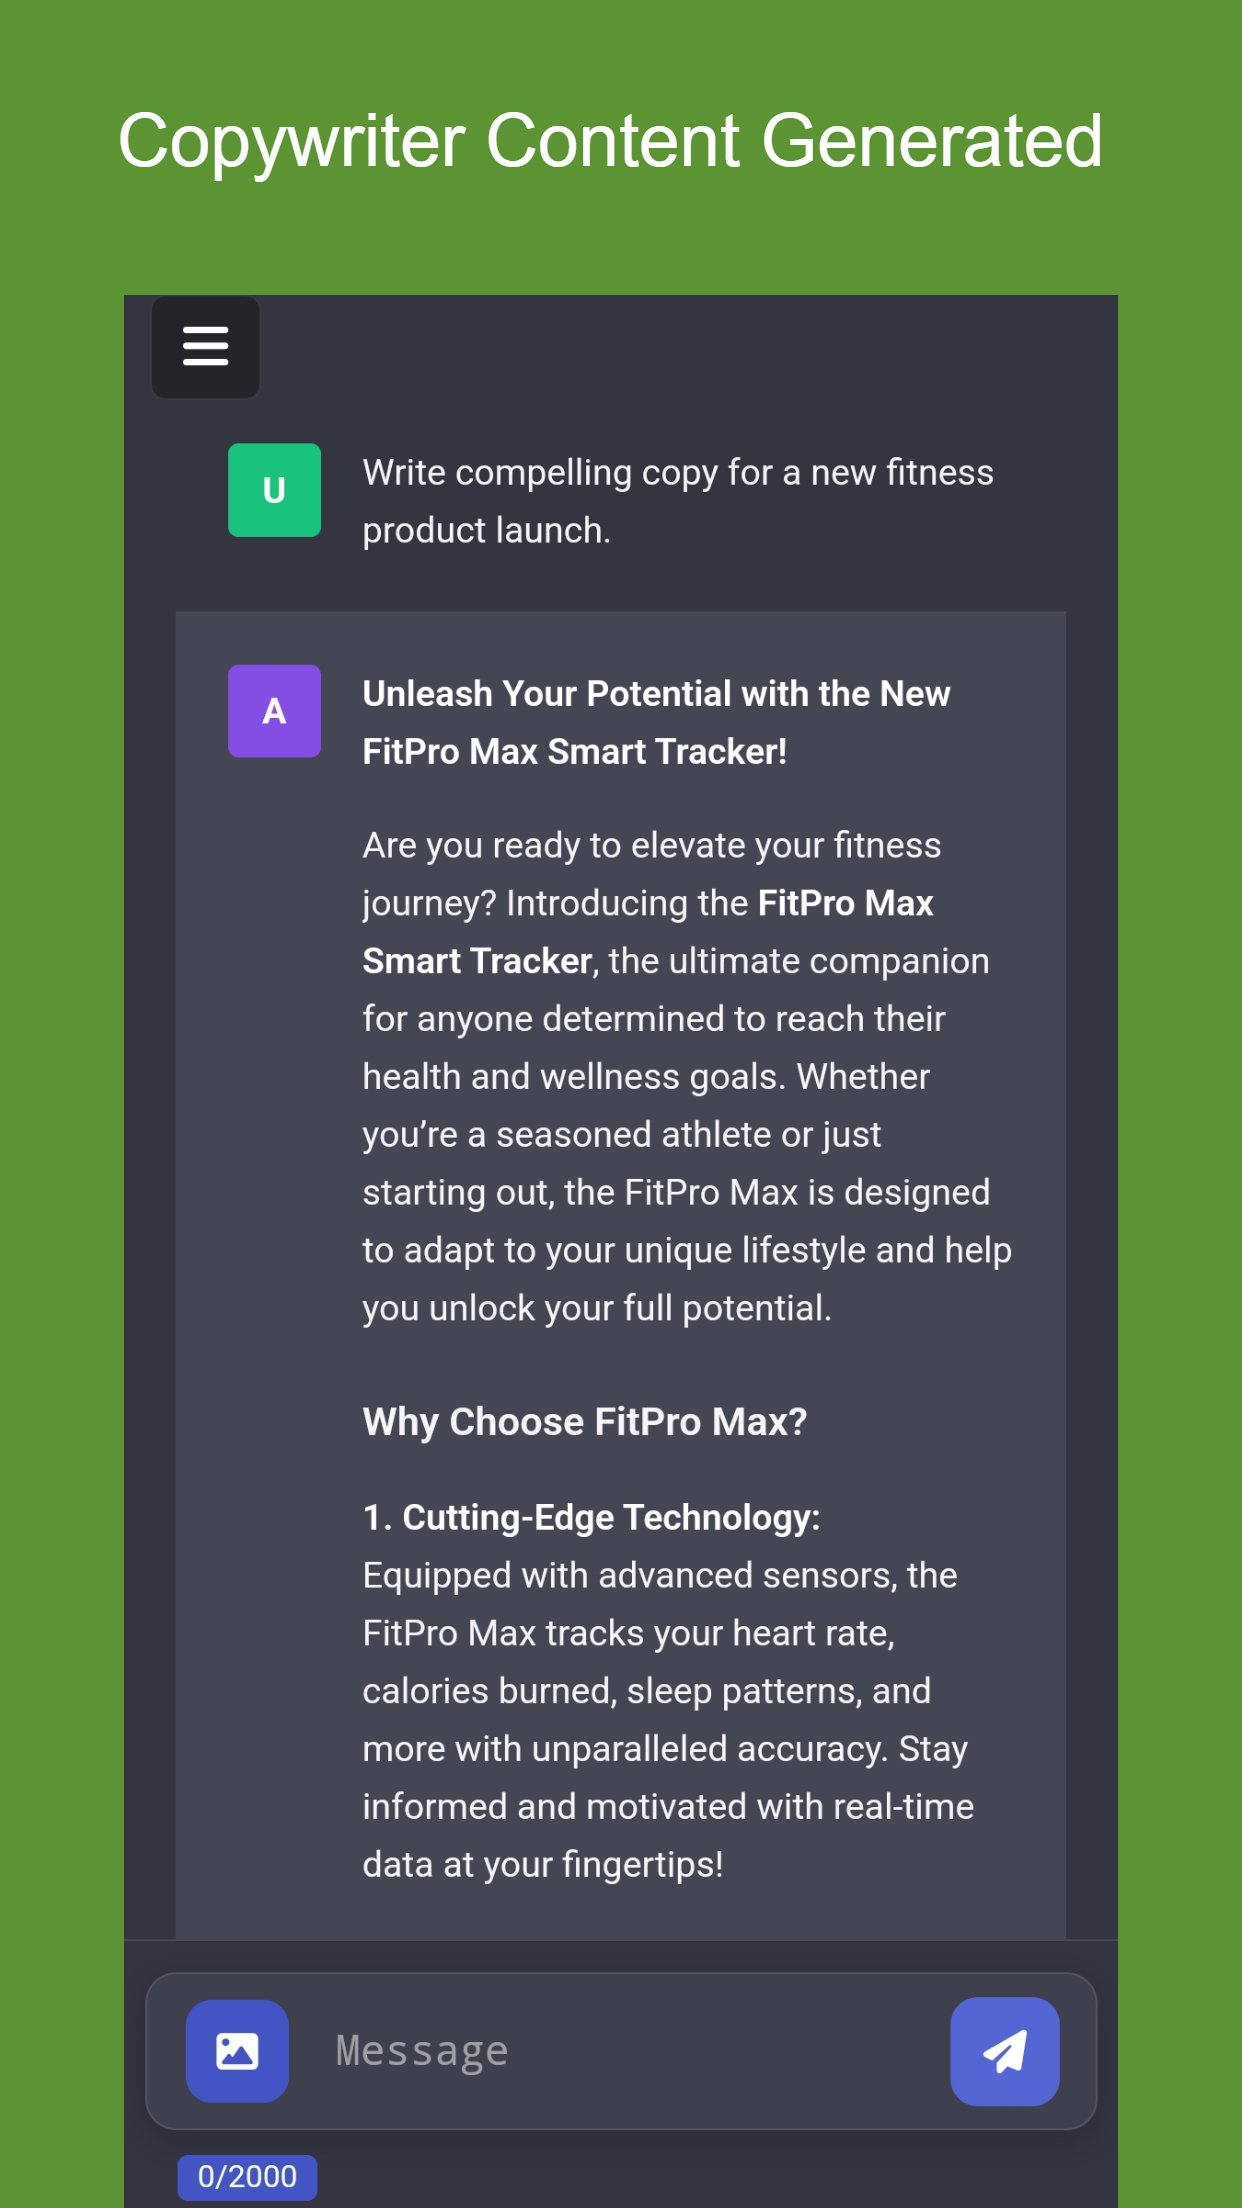The height and width of the screenshot is (2208, 1242).
Task: Click the 'Equipped with advanced sensors' paragraph
Action: point(659,1575)
